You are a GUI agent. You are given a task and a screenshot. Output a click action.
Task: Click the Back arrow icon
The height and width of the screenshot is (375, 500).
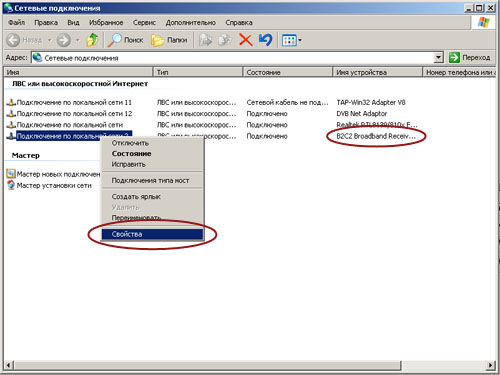13,40
